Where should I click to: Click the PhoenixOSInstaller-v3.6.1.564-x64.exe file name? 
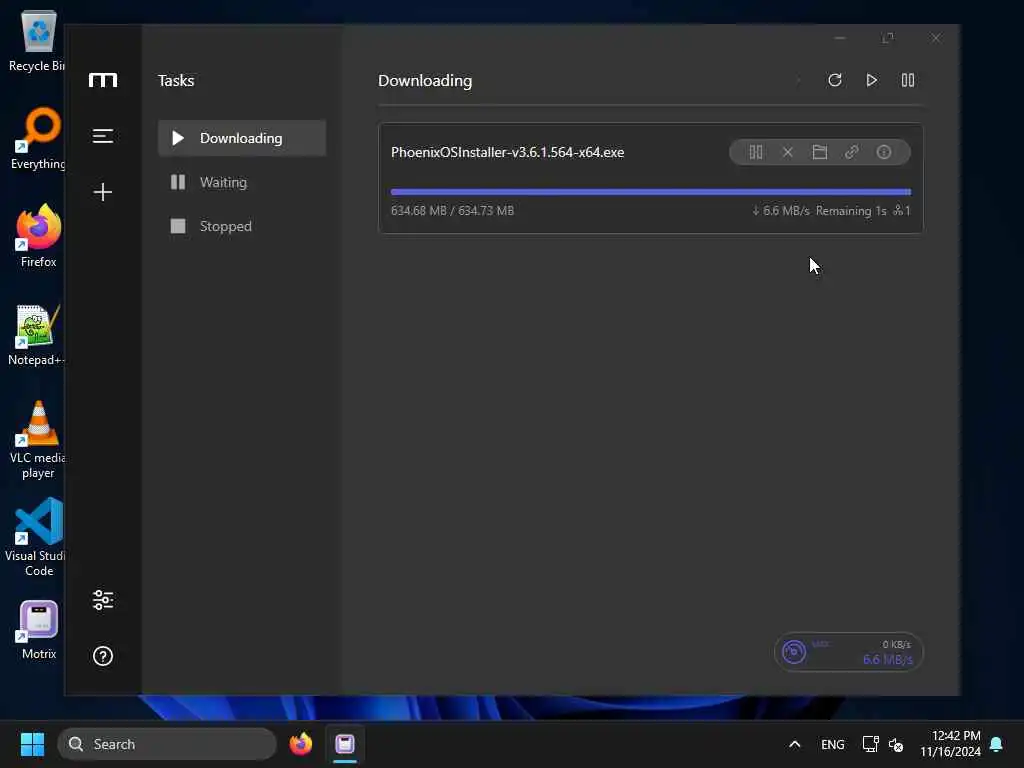(507, 152)
